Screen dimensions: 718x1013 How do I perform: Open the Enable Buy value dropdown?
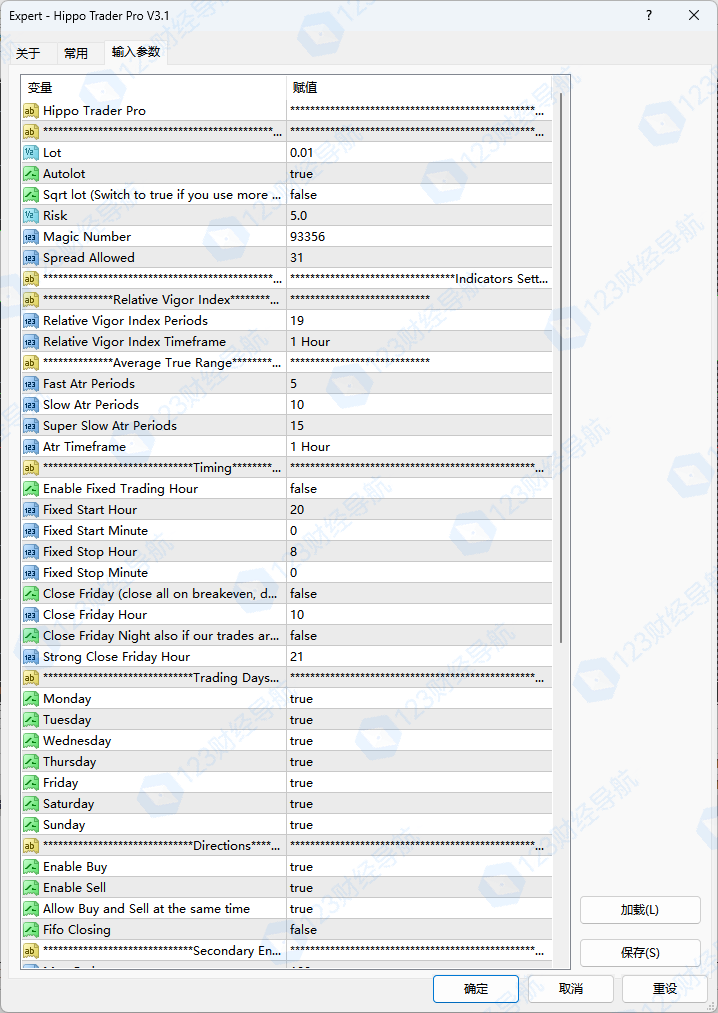tap(419, 866)
